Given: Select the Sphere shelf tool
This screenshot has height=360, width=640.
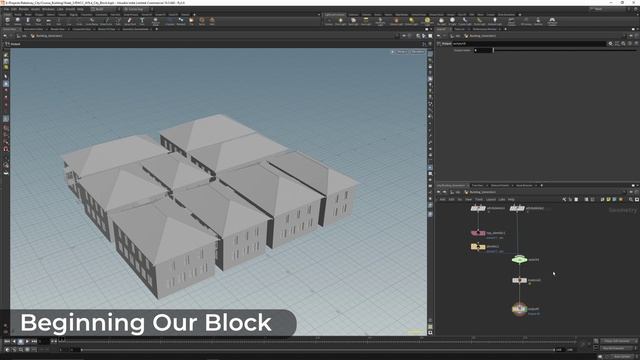Looking at the screenshot, I should (x=18, y=21).
